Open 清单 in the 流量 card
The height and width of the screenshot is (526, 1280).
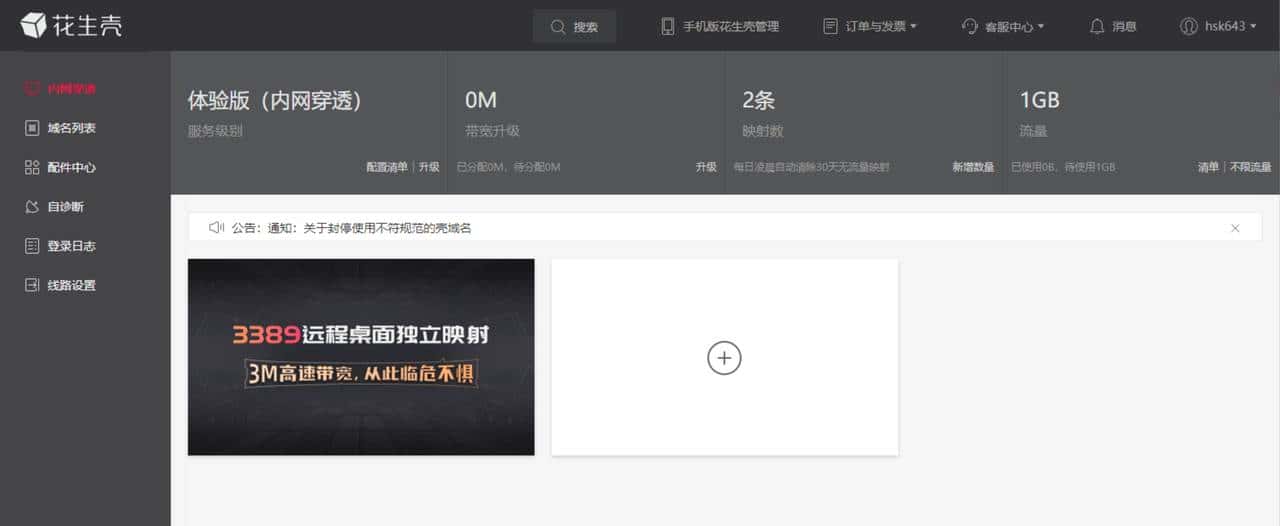tap(1208, 167)
